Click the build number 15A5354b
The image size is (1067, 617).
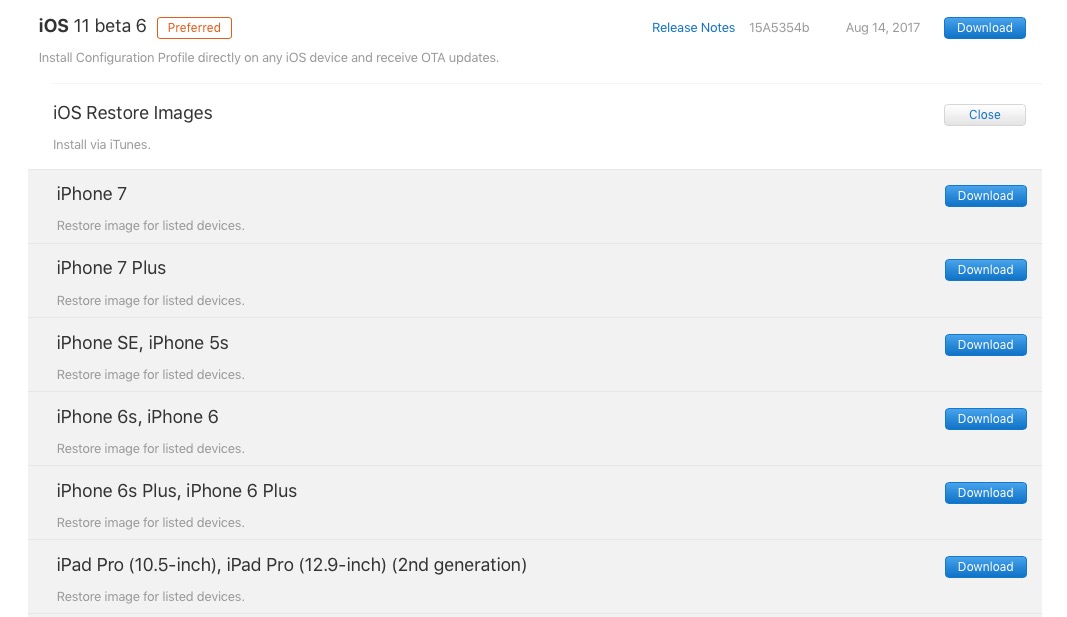click(779, 28)
